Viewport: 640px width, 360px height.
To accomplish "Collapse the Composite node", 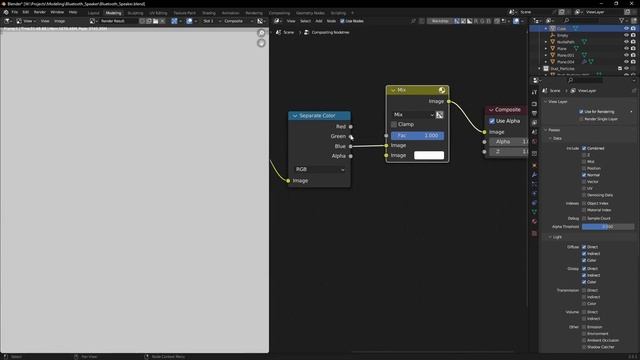I will [x=491, y=110].
